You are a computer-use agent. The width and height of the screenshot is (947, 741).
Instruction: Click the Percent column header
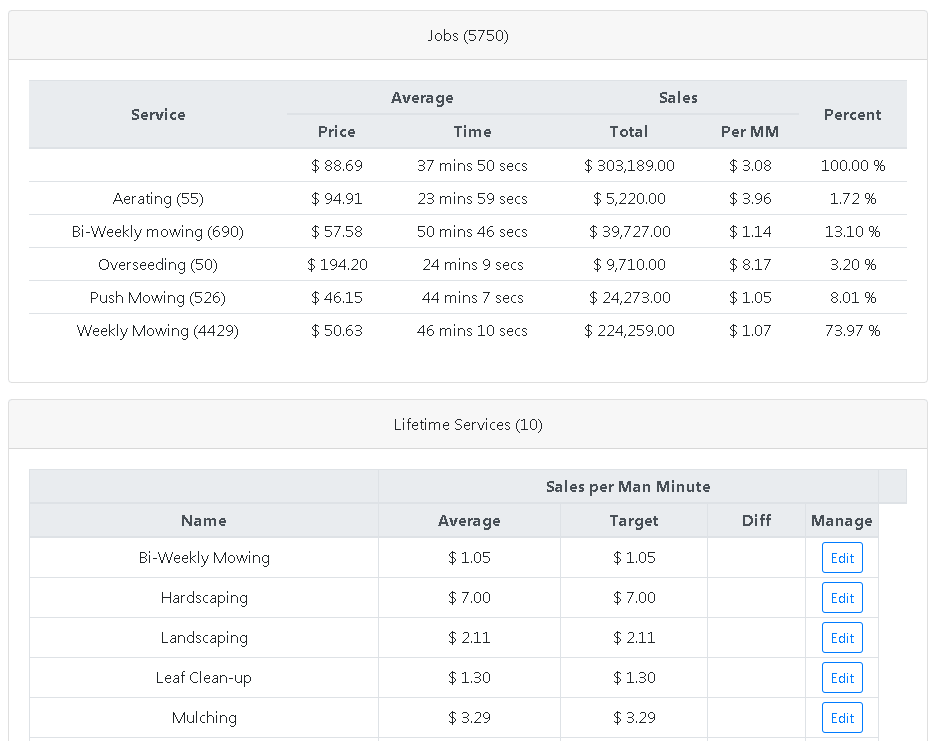[x=852, y=115]
